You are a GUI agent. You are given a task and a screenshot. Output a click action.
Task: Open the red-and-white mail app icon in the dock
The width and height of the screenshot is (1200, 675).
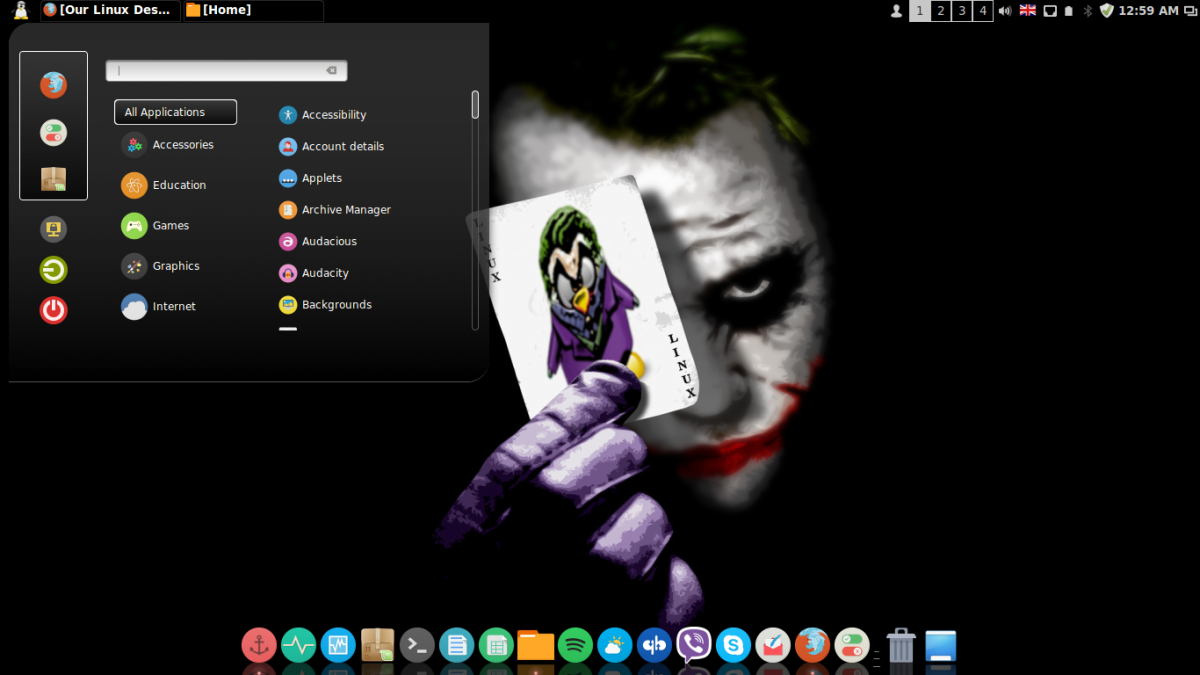tap(773, 645)
